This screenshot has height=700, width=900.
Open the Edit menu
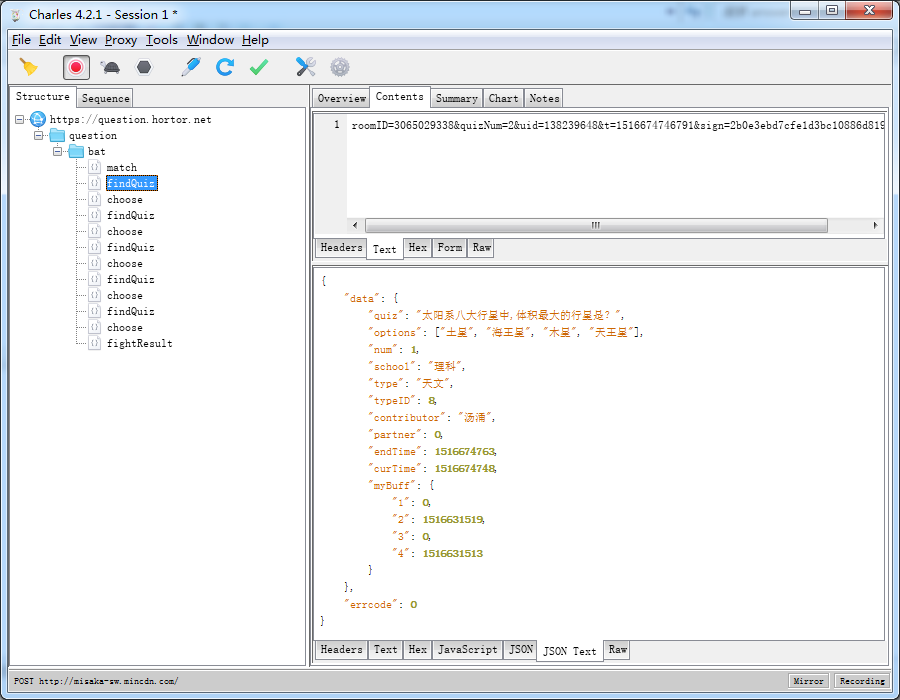[50, 40]
